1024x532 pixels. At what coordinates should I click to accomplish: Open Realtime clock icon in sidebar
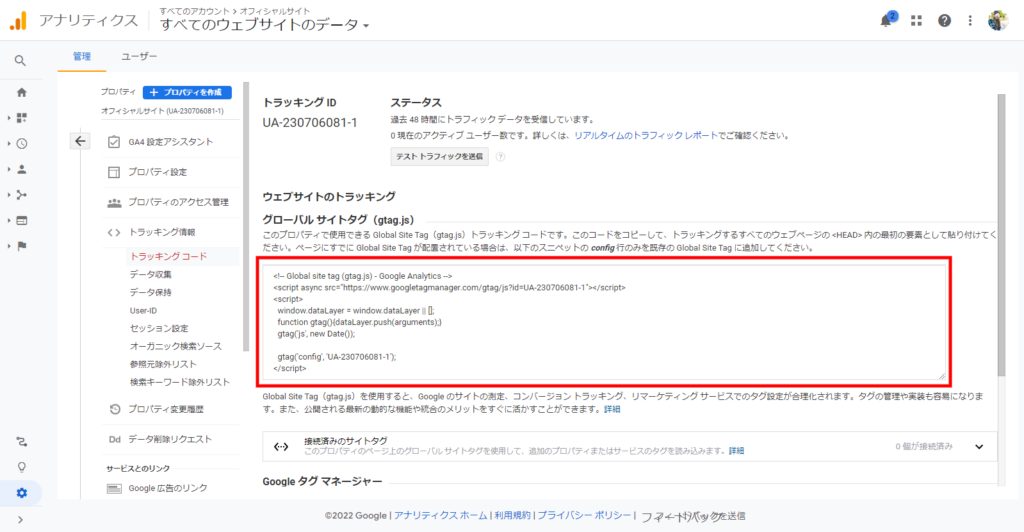22,144
